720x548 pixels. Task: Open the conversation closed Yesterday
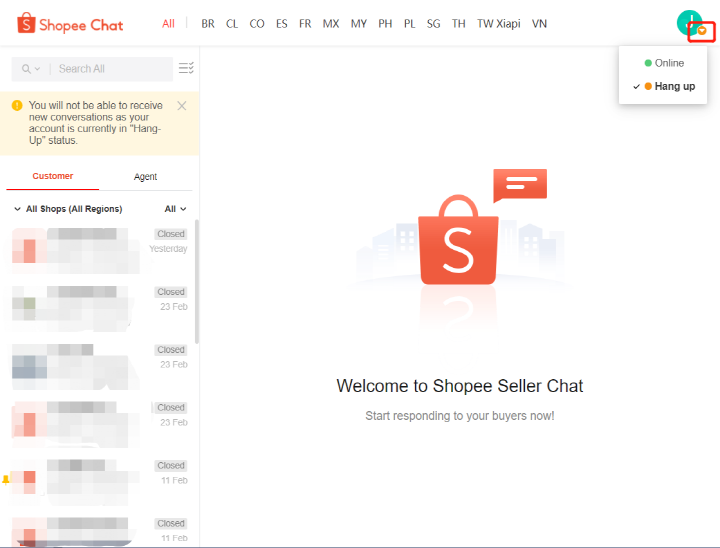click(x=99, y=250)
